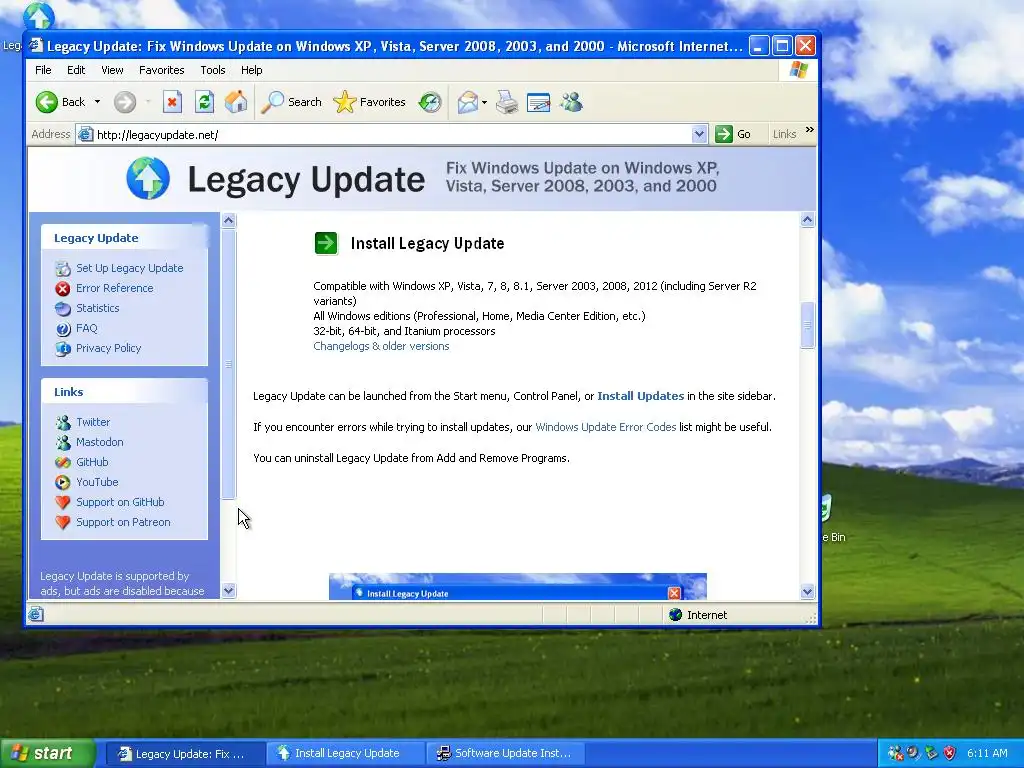The image size is (1024, 768).
Task: Click the Legacy Update: Fix taskbar button
Action: tap(184, 754)
